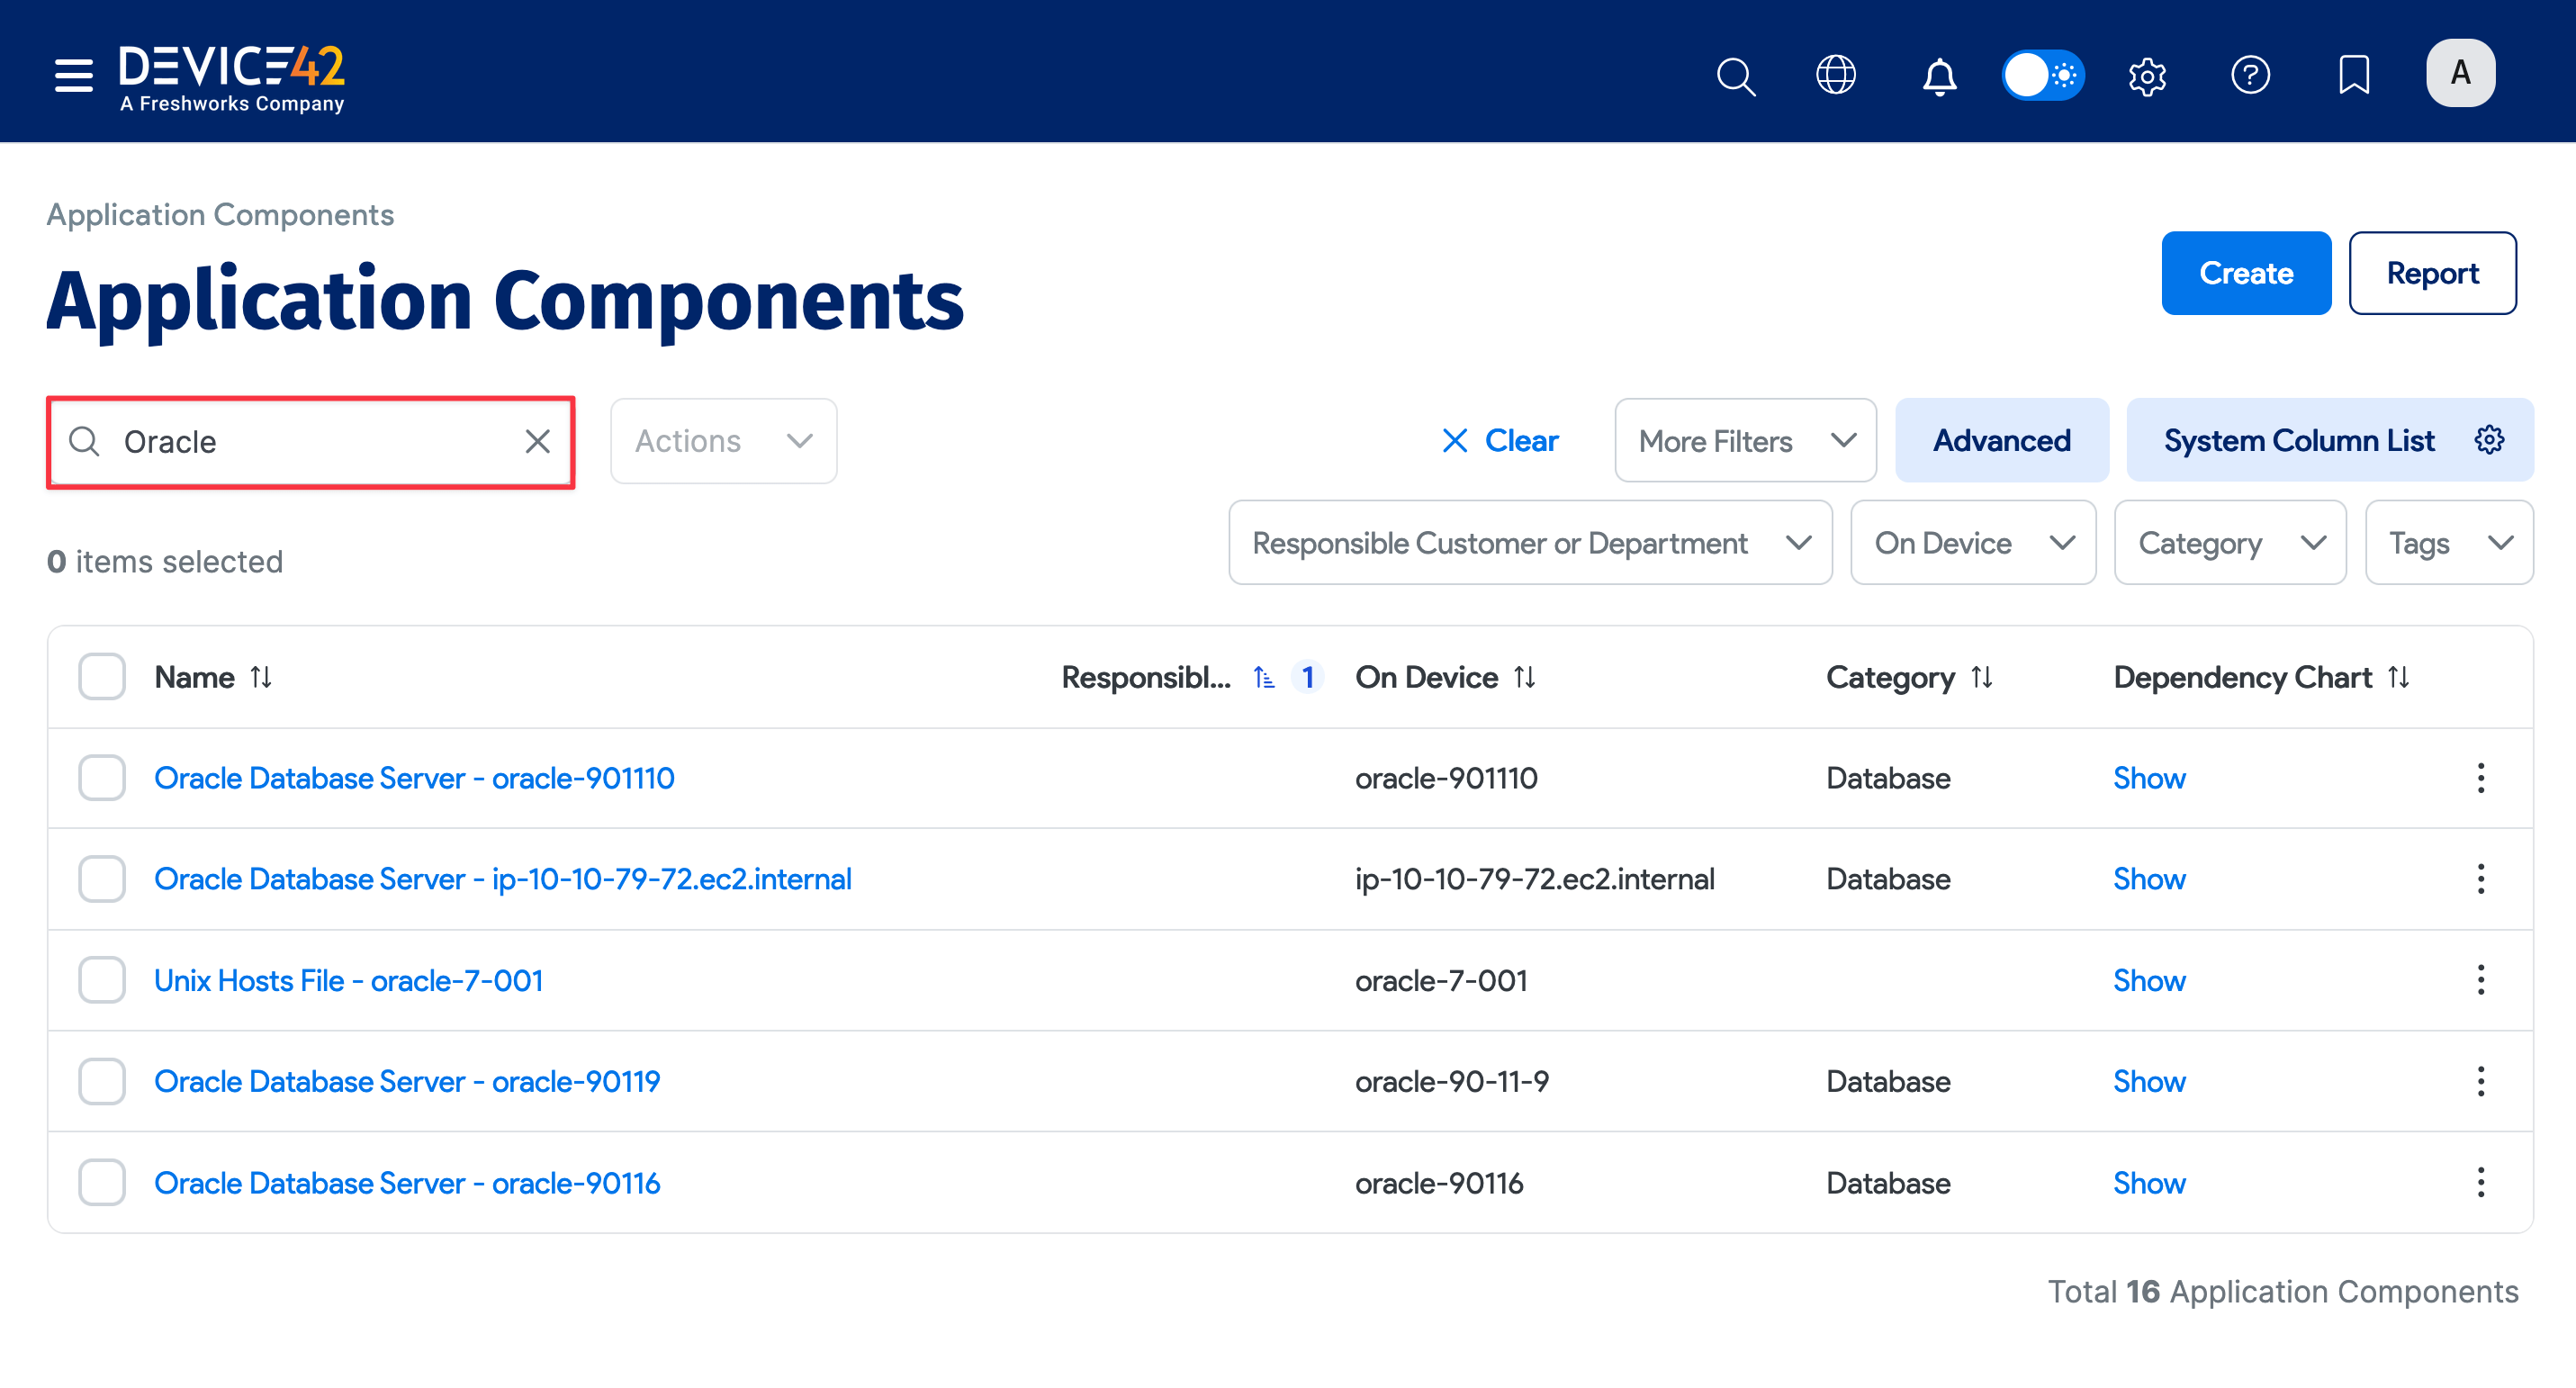
Task: Open the kebab menu for oracle-901110 row
Action: click(2481, 778)
